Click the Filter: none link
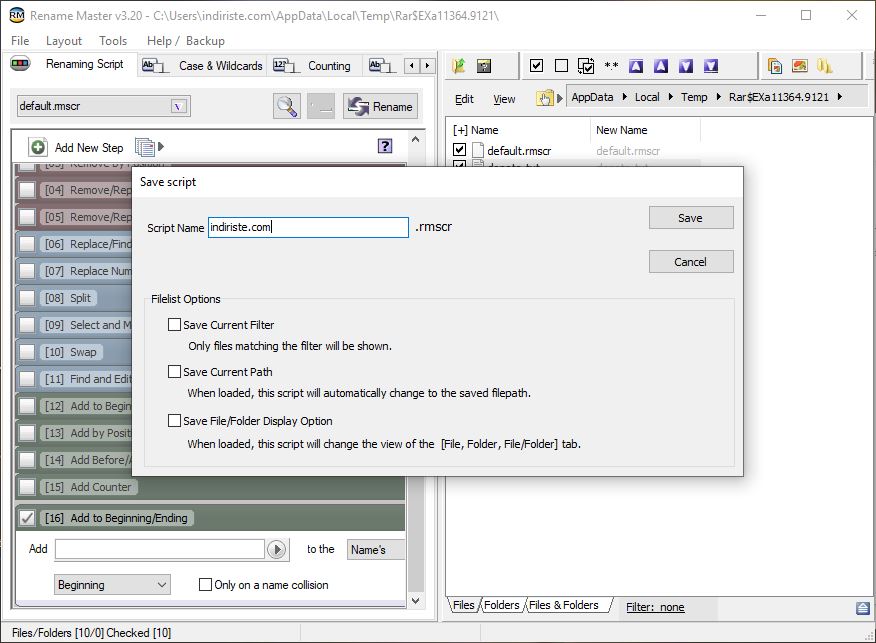Screen dimensions: 876x643 655,607
